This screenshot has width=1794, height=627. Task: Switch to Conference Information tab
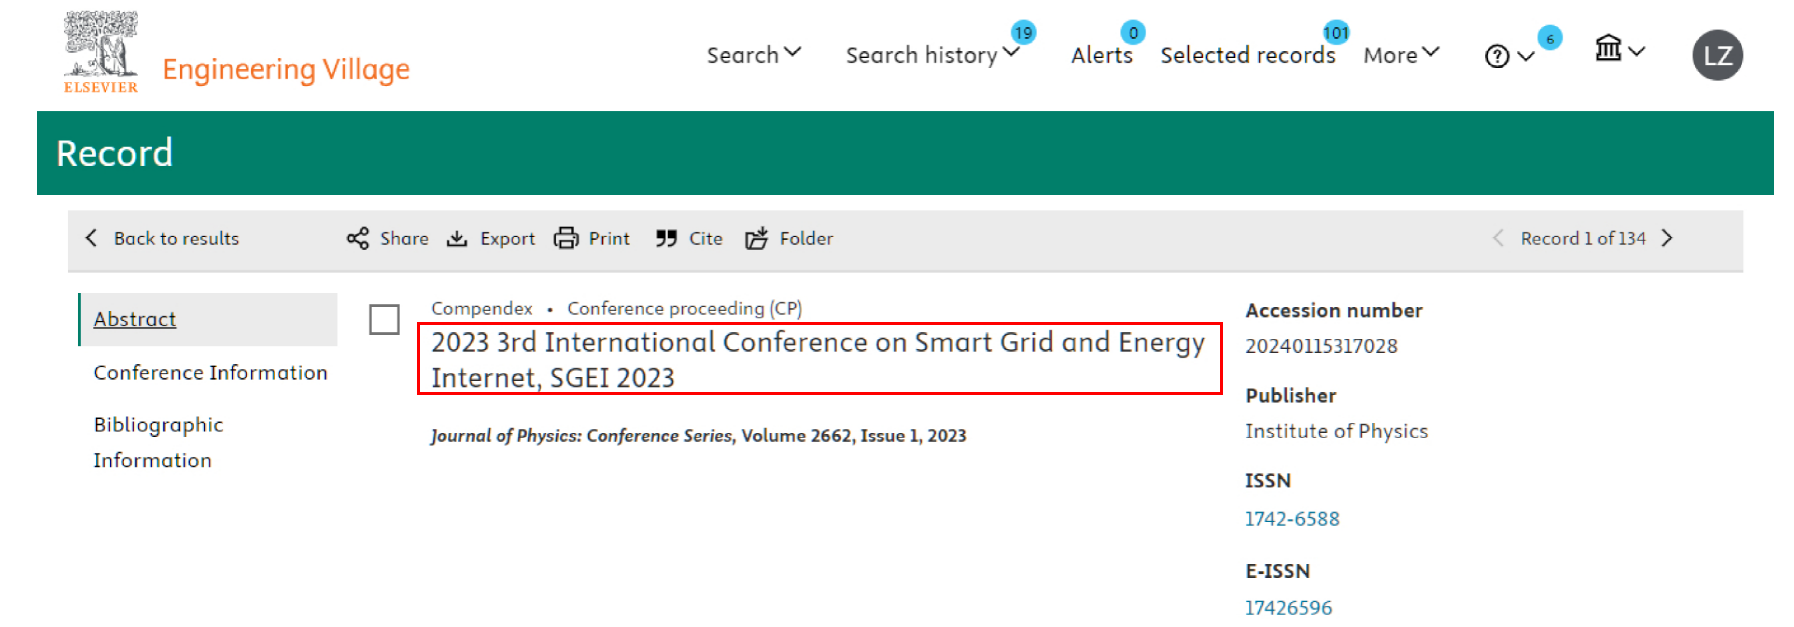click(210, 372)
